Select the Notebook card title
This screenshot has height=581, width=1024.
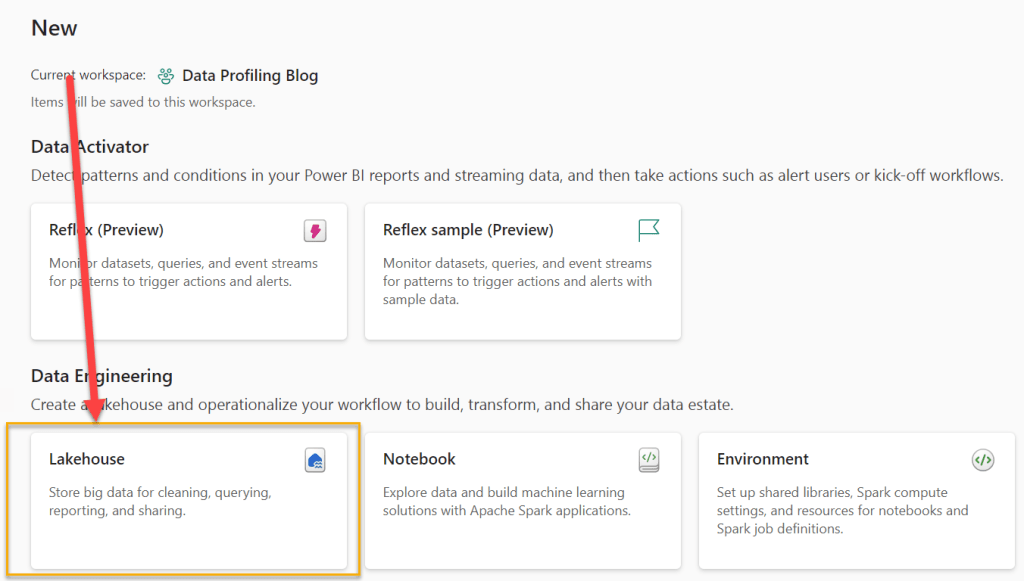coord(419,459)
